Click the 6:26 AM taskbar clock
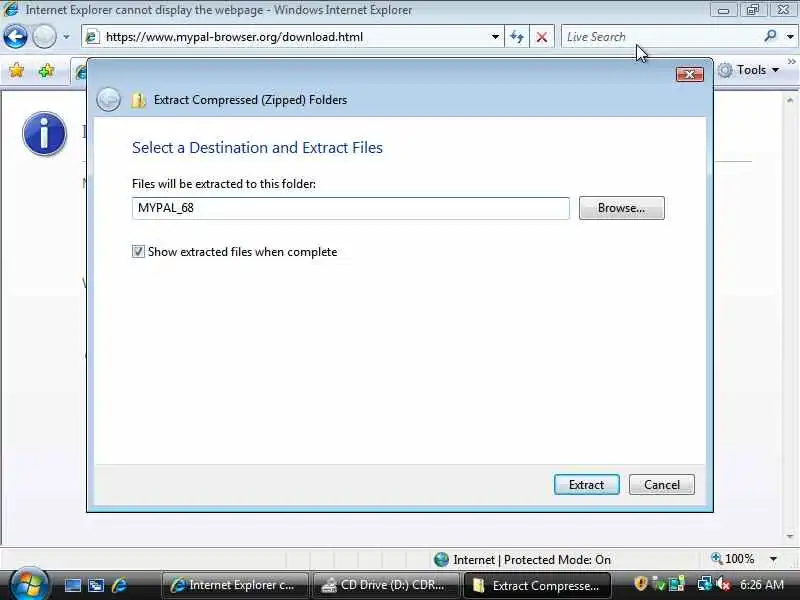Image resolution: width=800 pixels, height=600 pixels. pyautogui.click(x=761, y=585)
